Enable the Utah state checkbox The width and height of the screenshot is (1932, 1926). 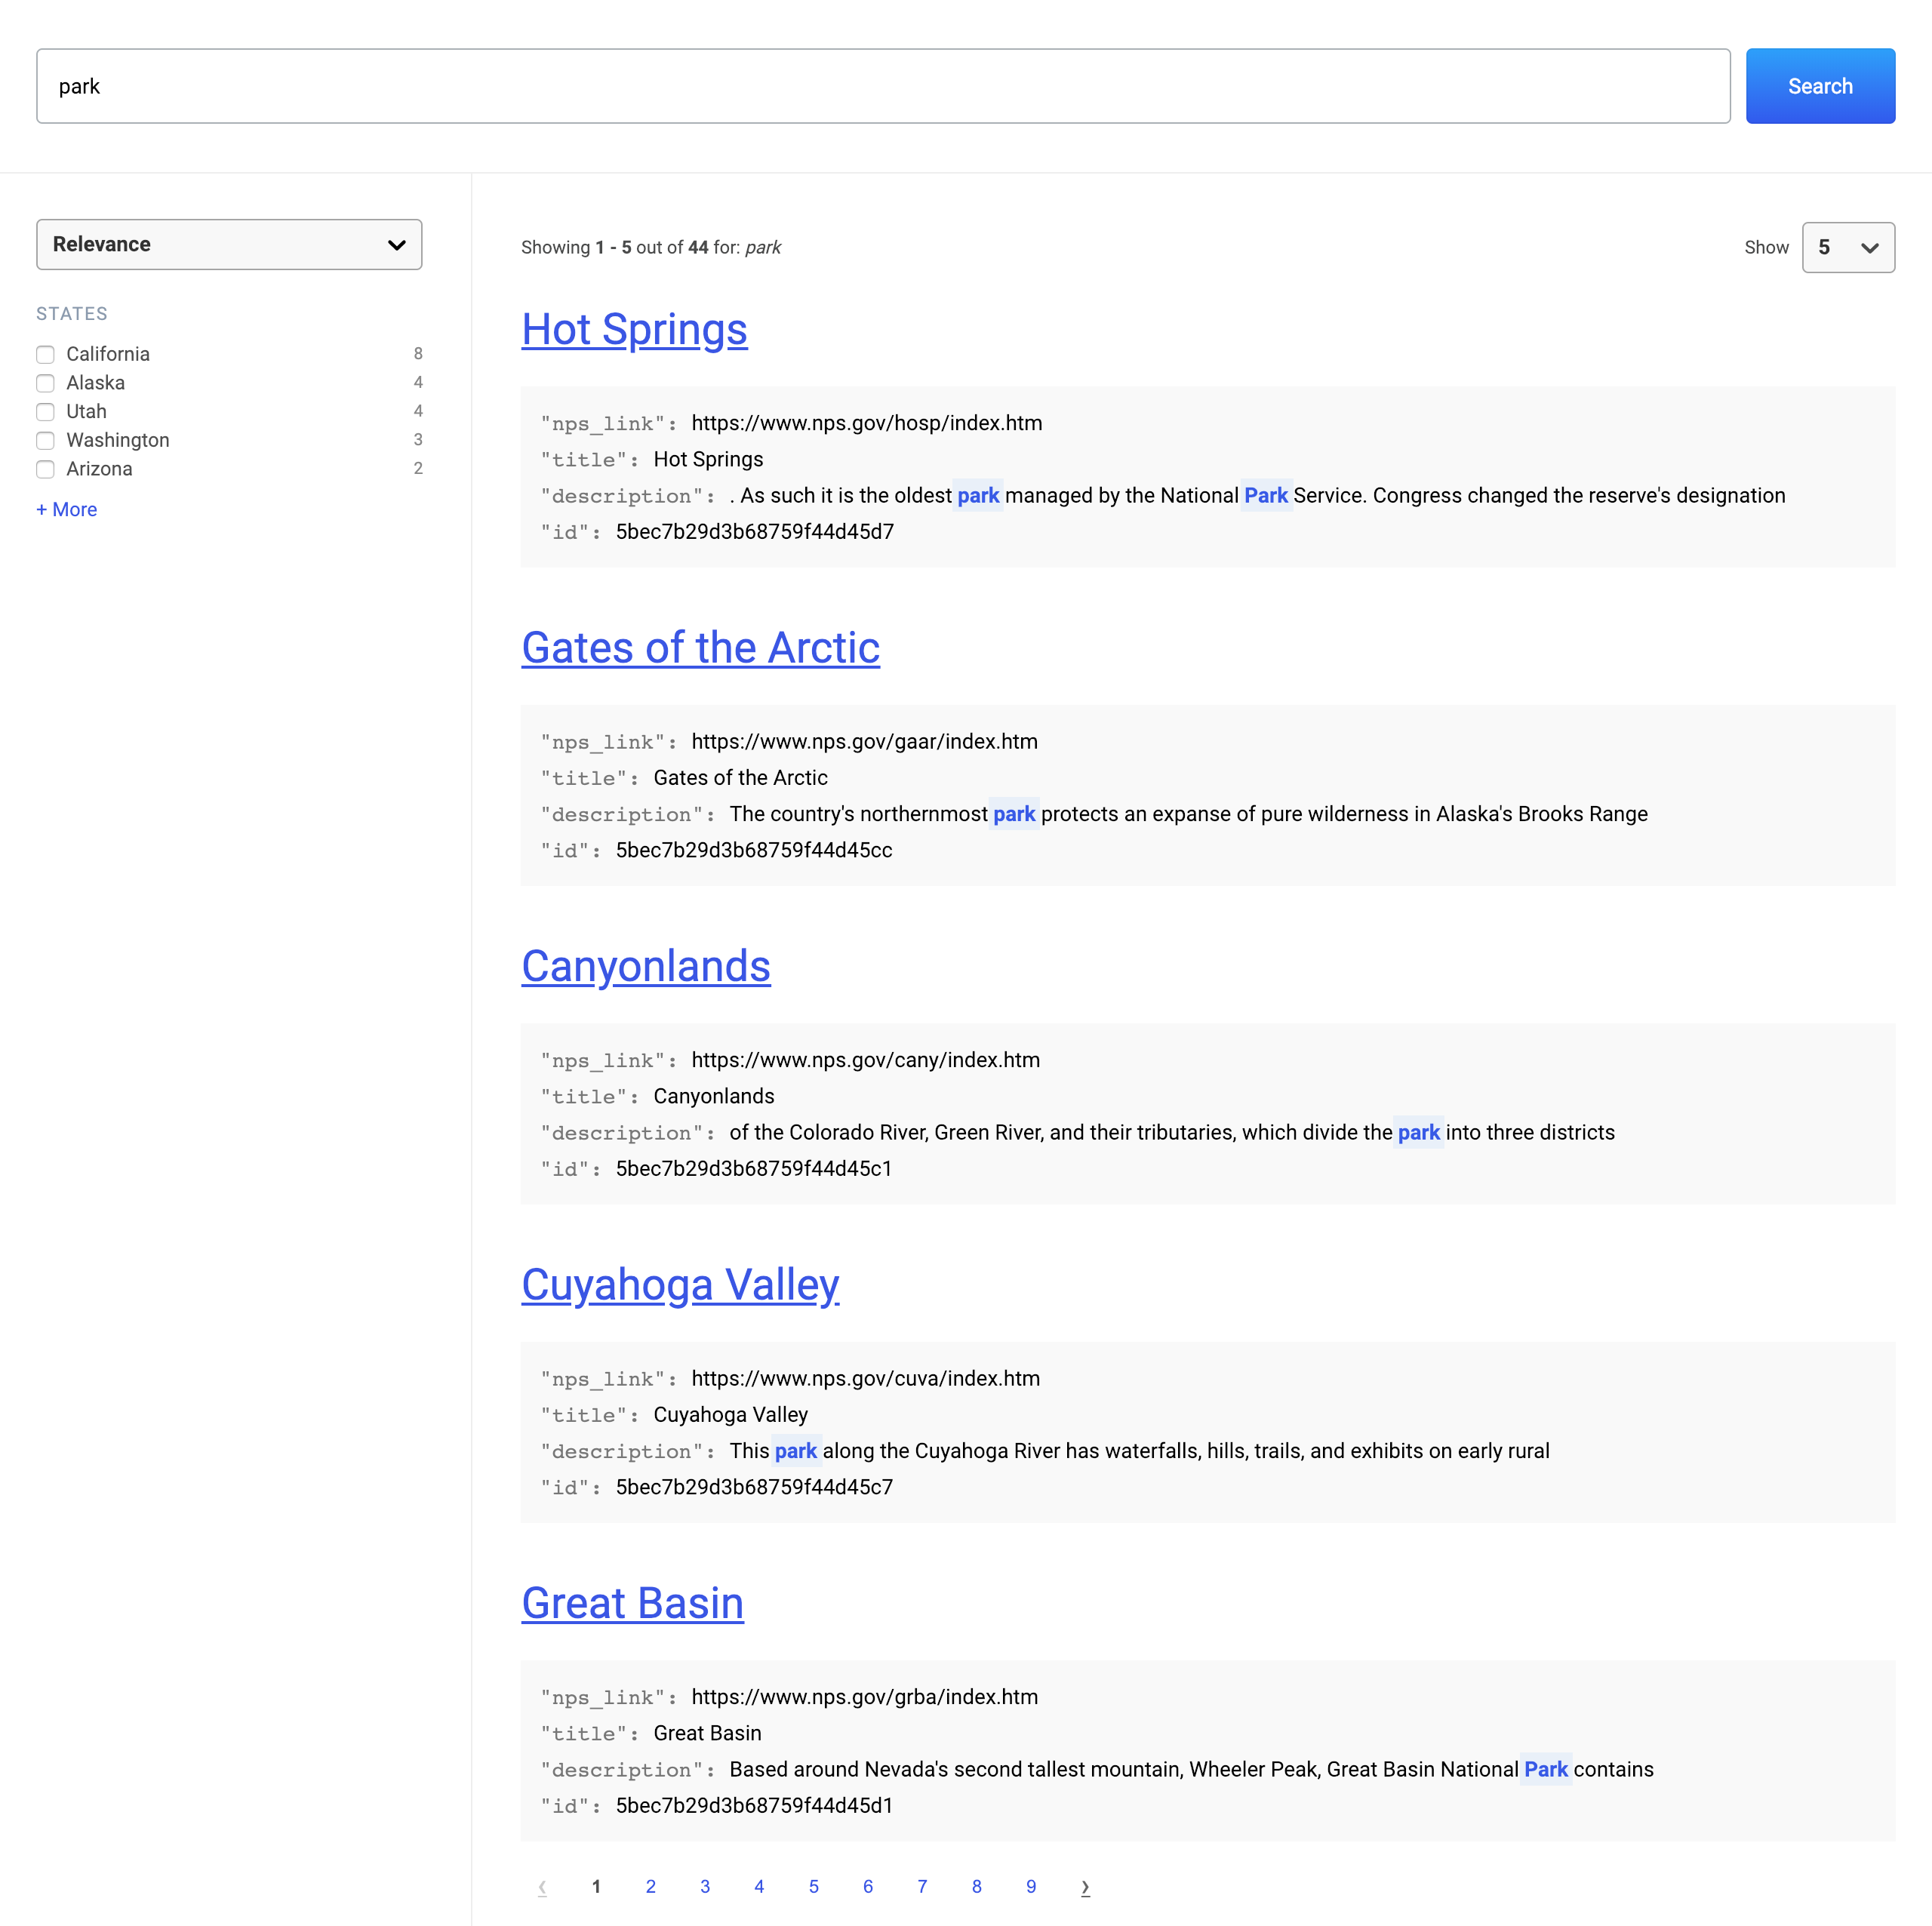point(46,412)
